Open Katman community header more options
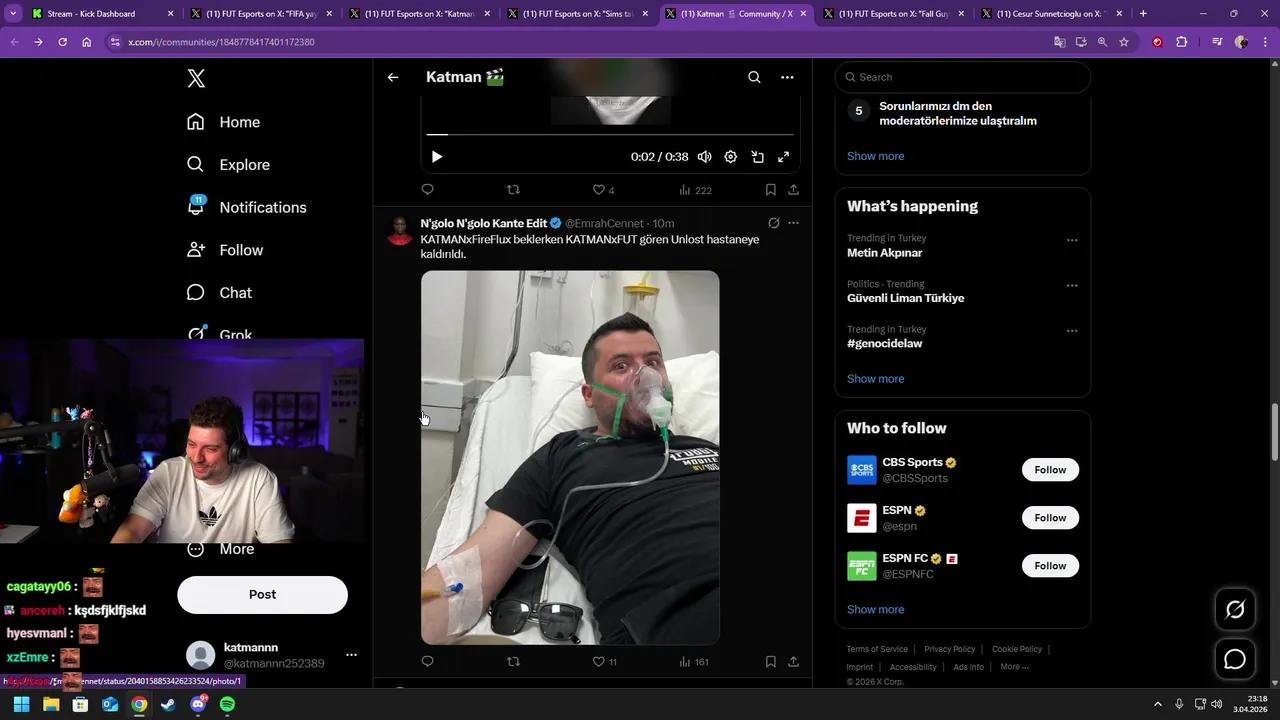 [787, 77]
